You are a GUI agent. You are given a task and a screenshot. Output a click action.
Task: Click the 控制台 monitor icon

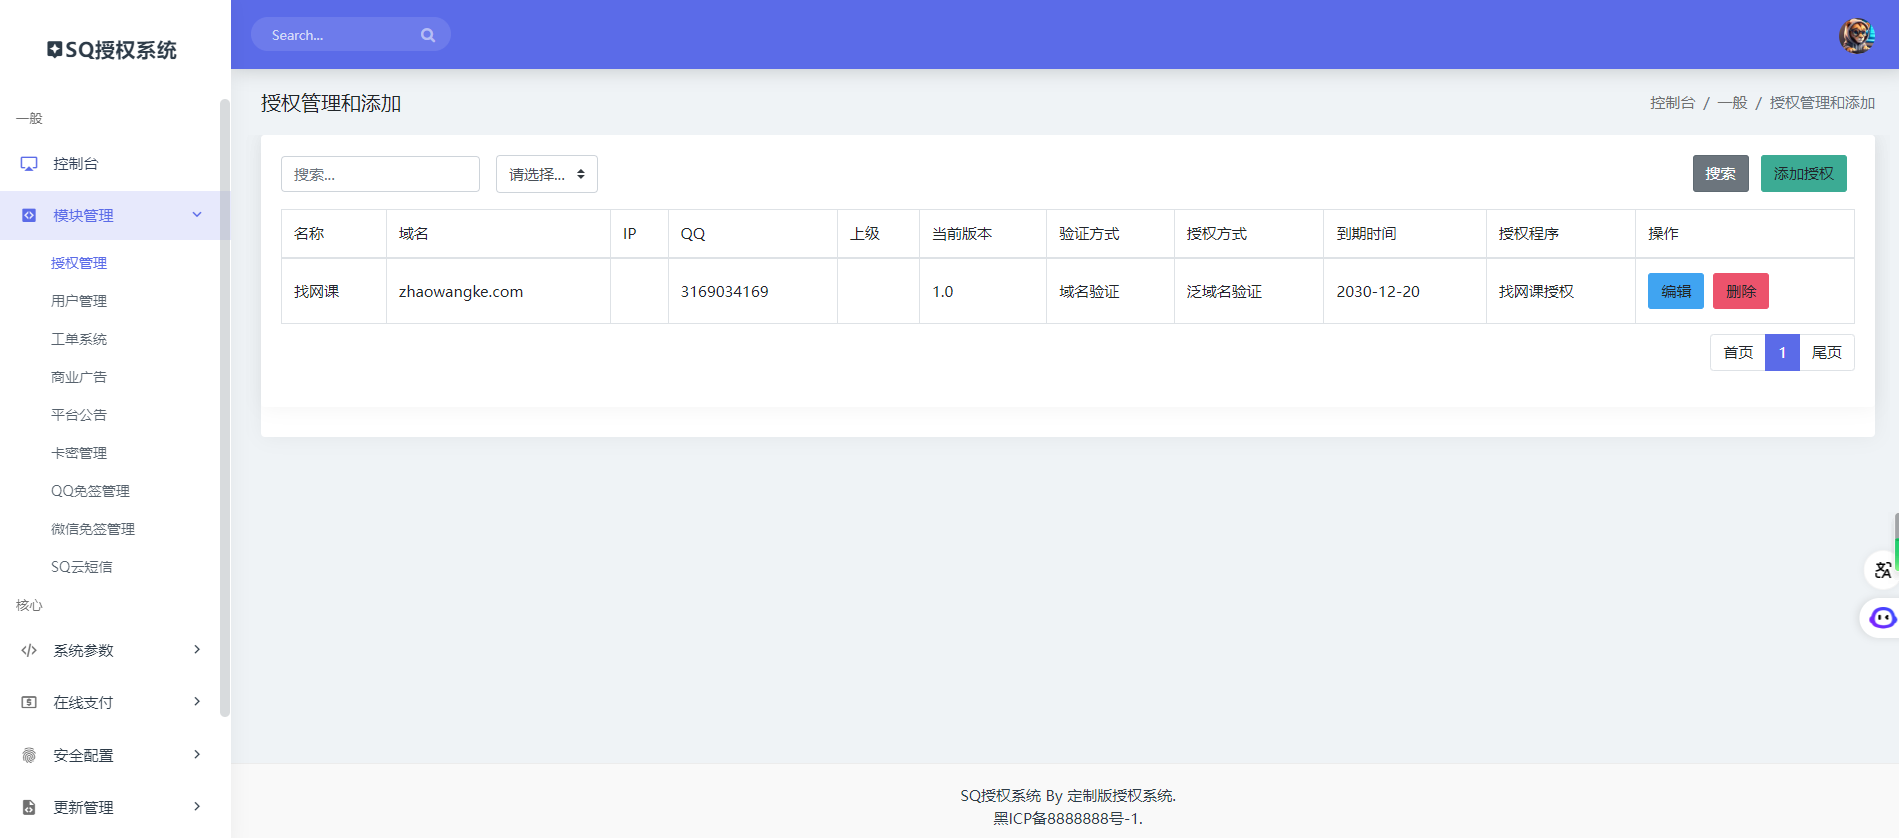pyautogui.click(x=29, y=164)
